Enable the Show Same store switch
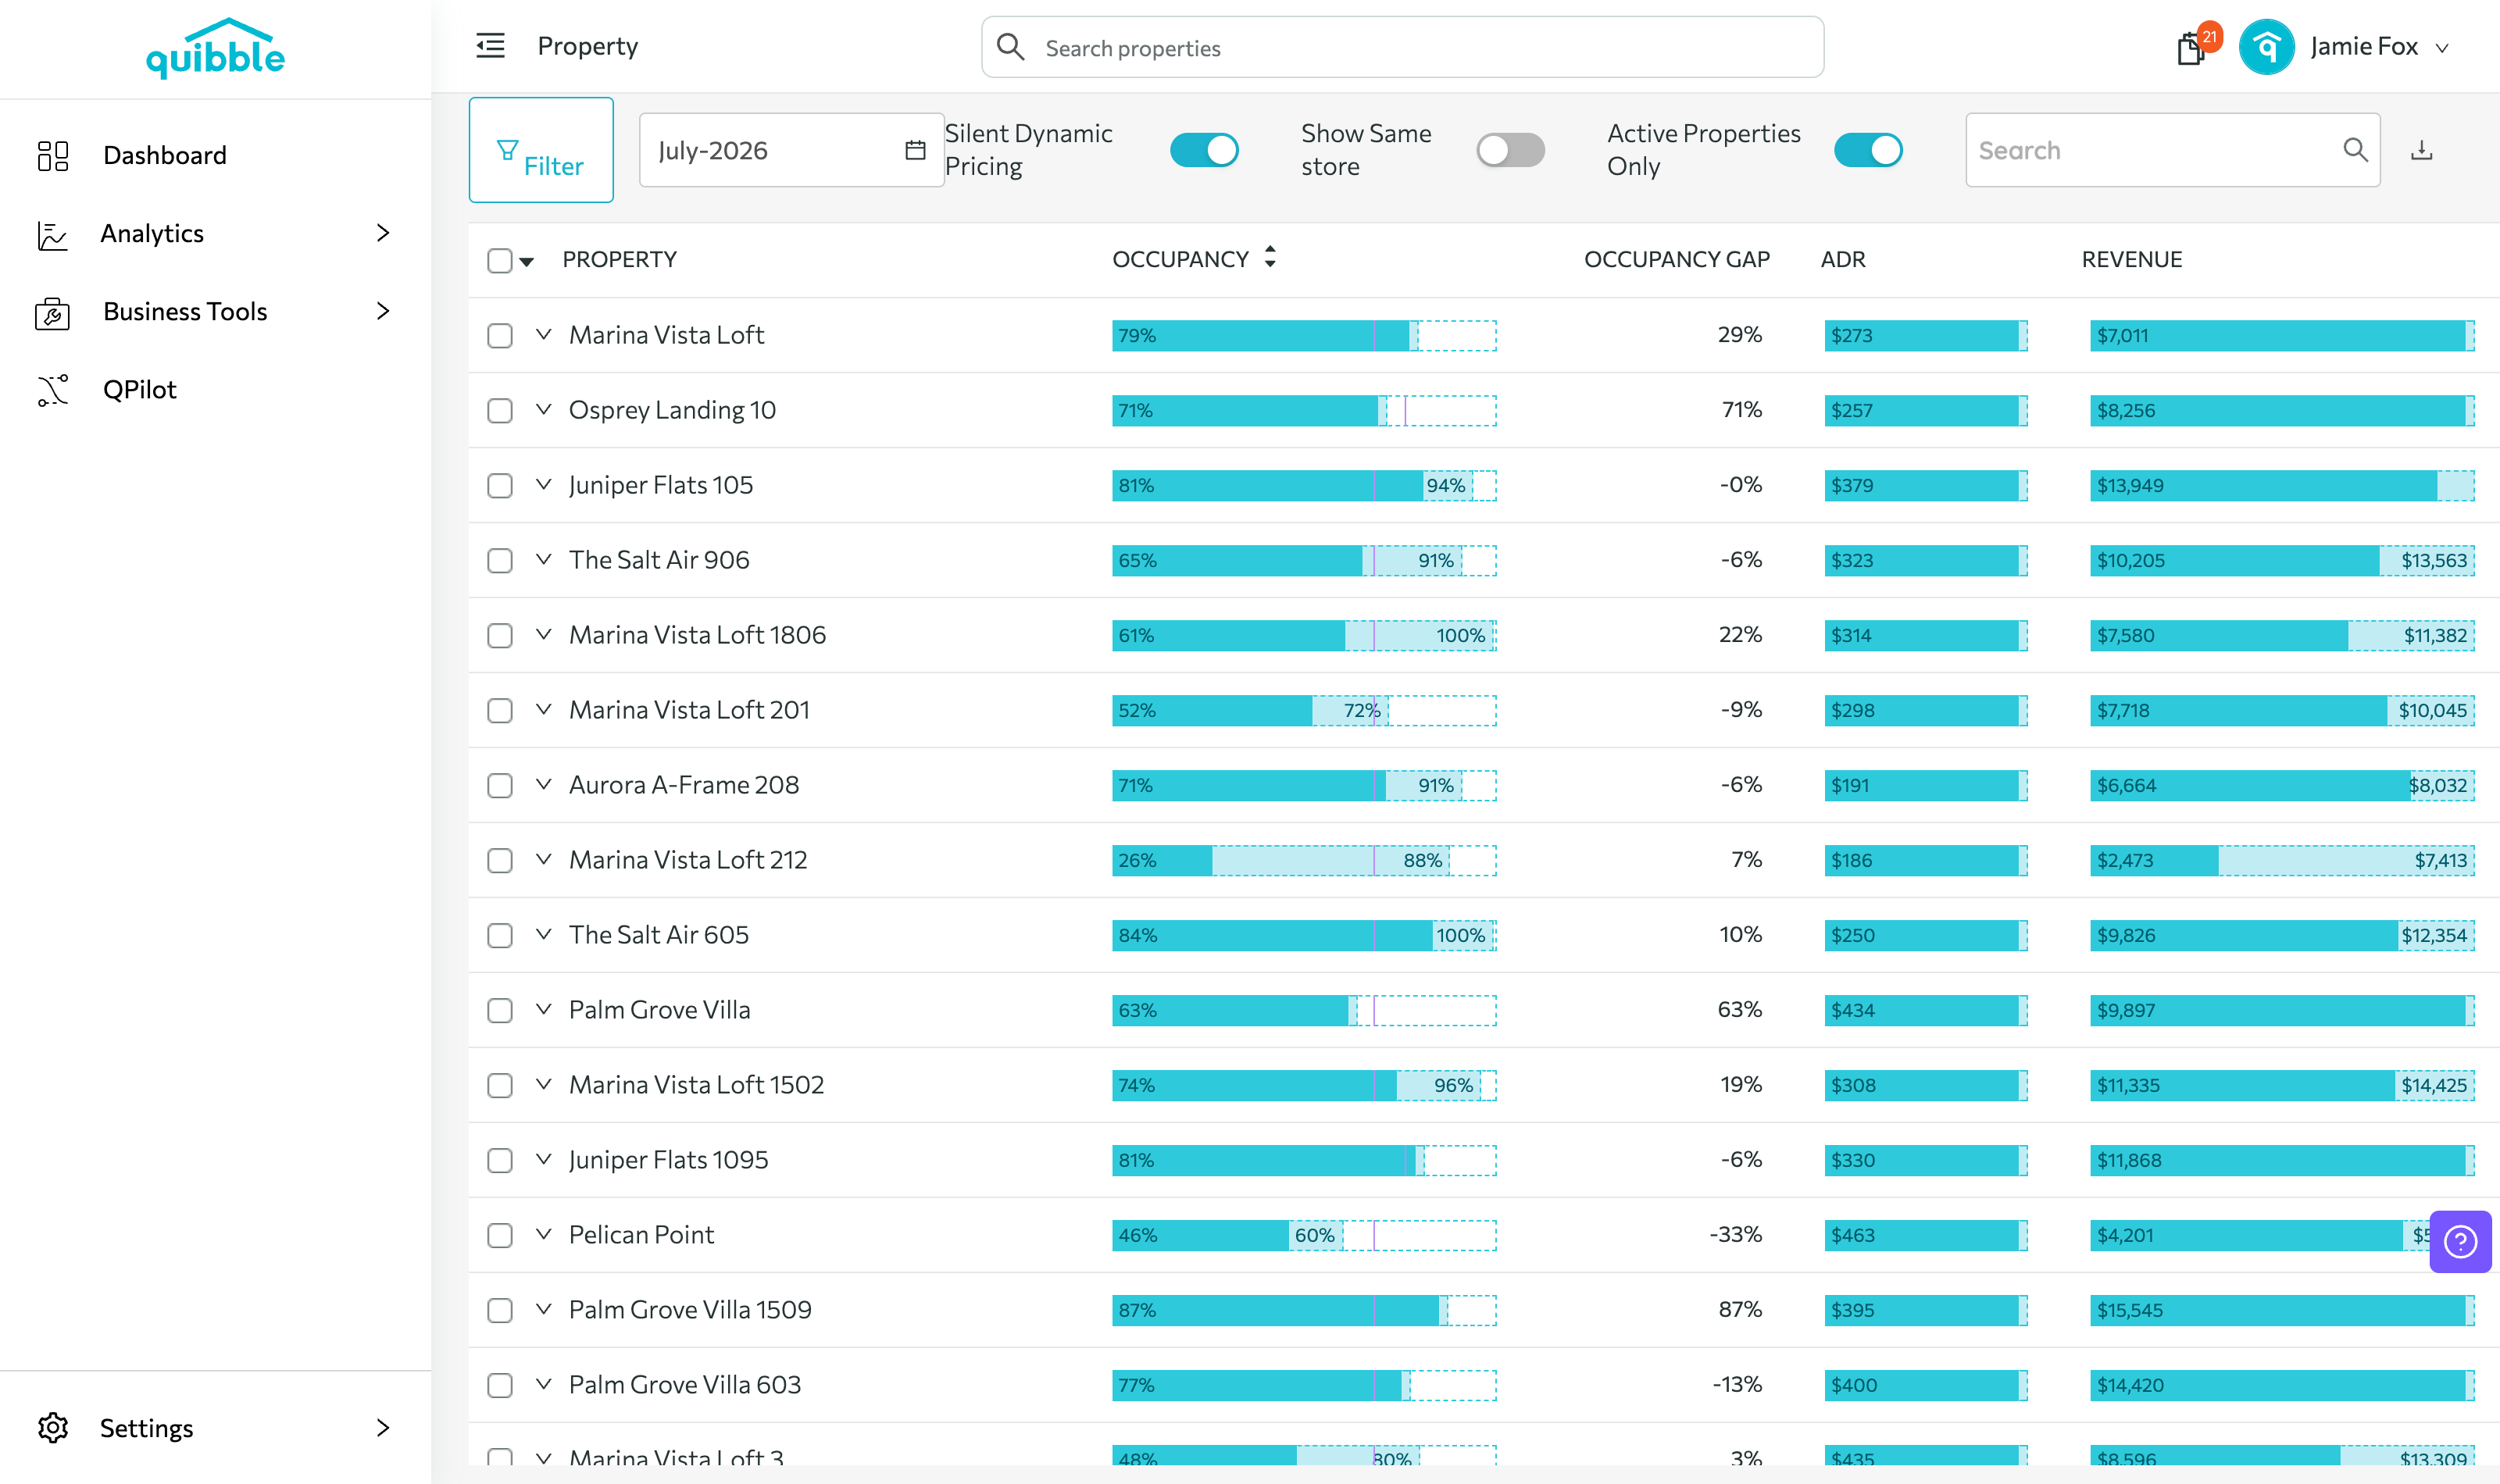 [x=1510, y=150]
